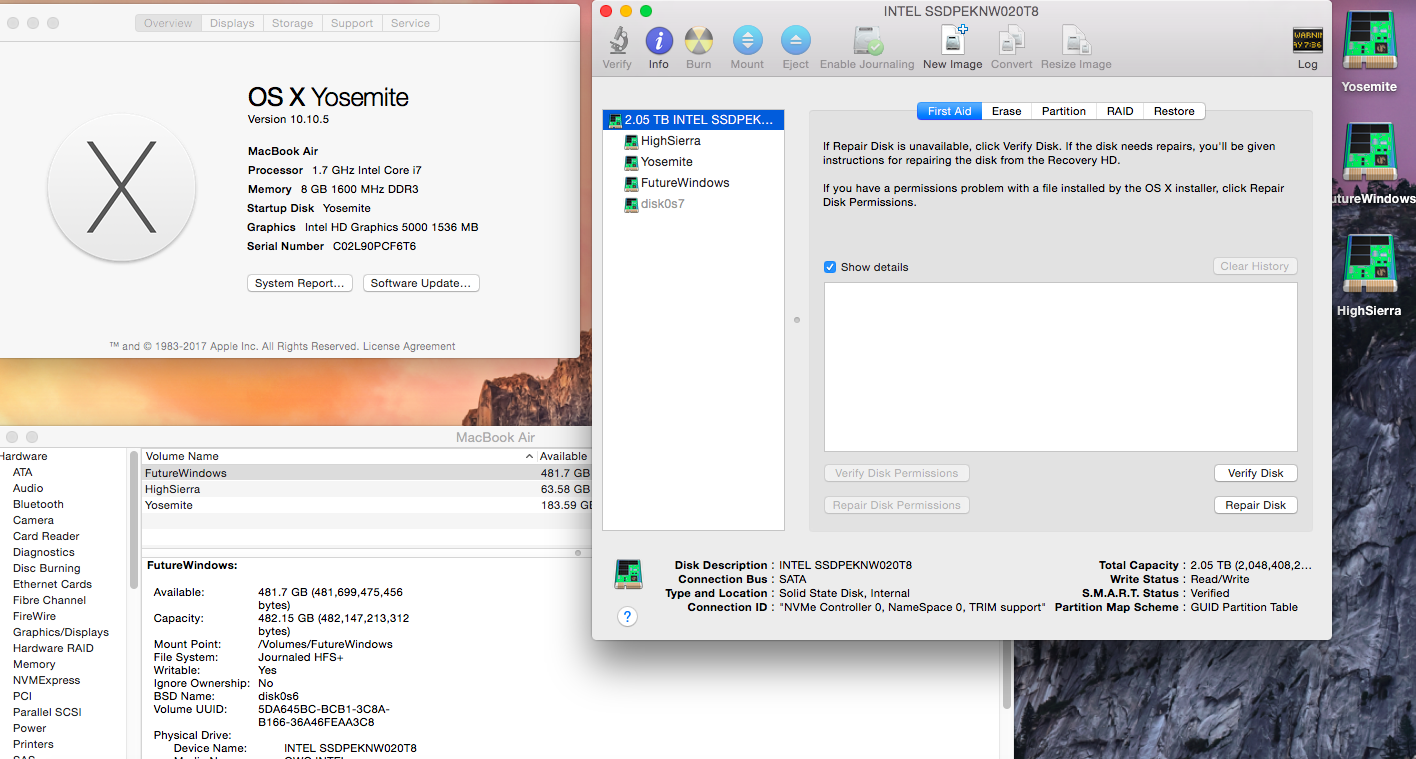Screen dimensions: 1416x759
Task: Open the Log icon in Disk Utility
Action: pos(1308,41)
